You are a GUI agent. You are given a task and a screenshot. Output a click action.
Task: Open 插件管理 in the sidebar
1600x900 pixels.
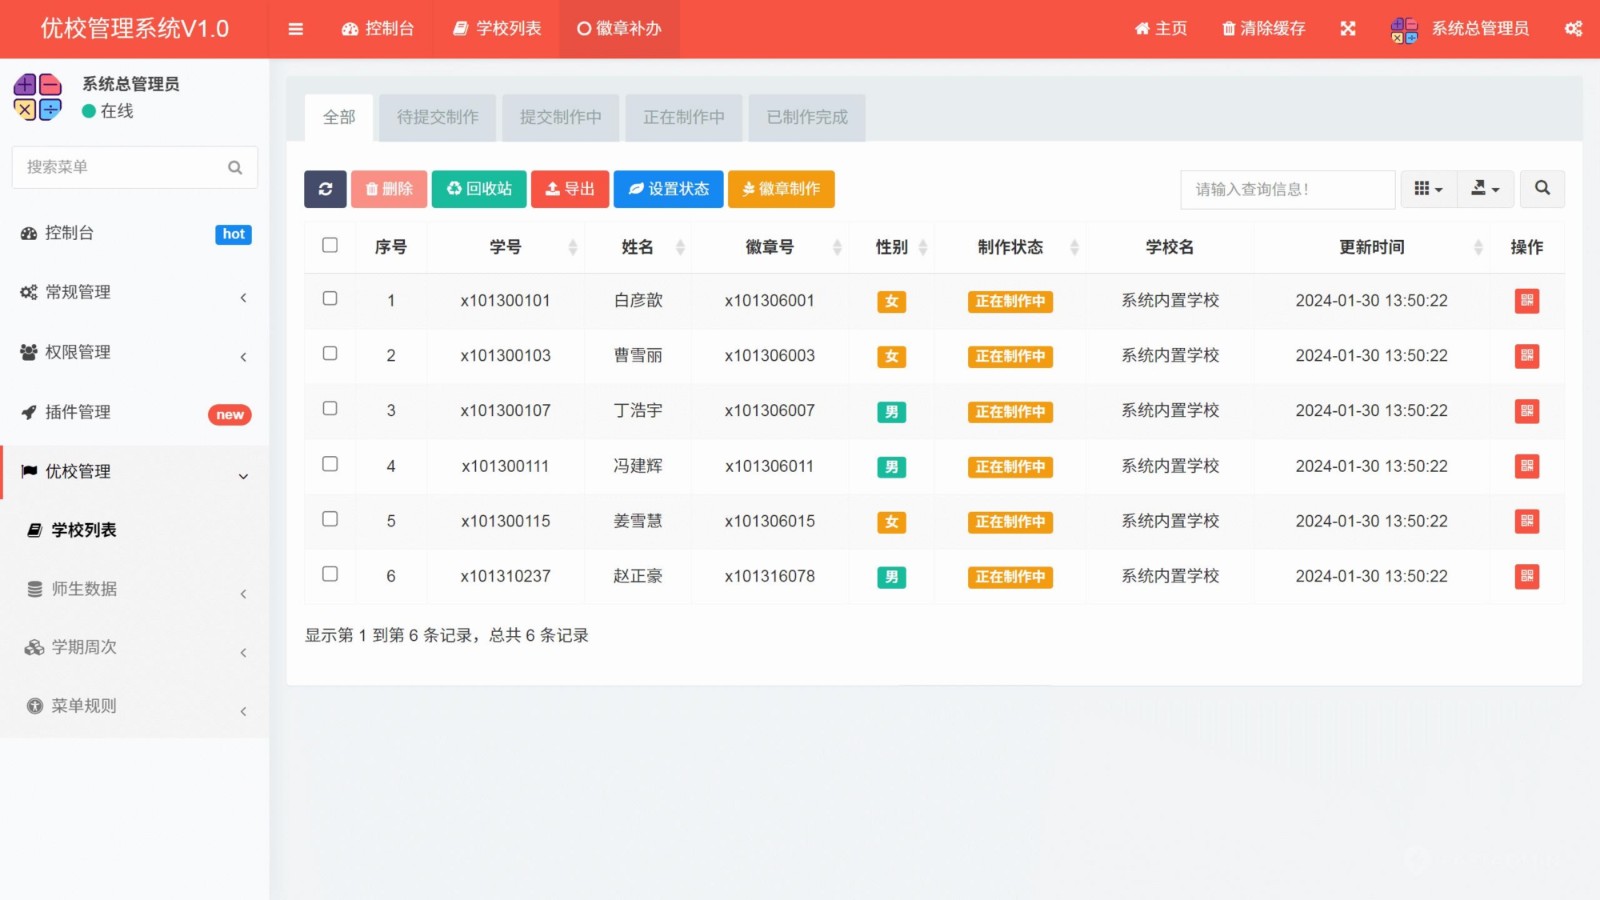coord(135,412)
